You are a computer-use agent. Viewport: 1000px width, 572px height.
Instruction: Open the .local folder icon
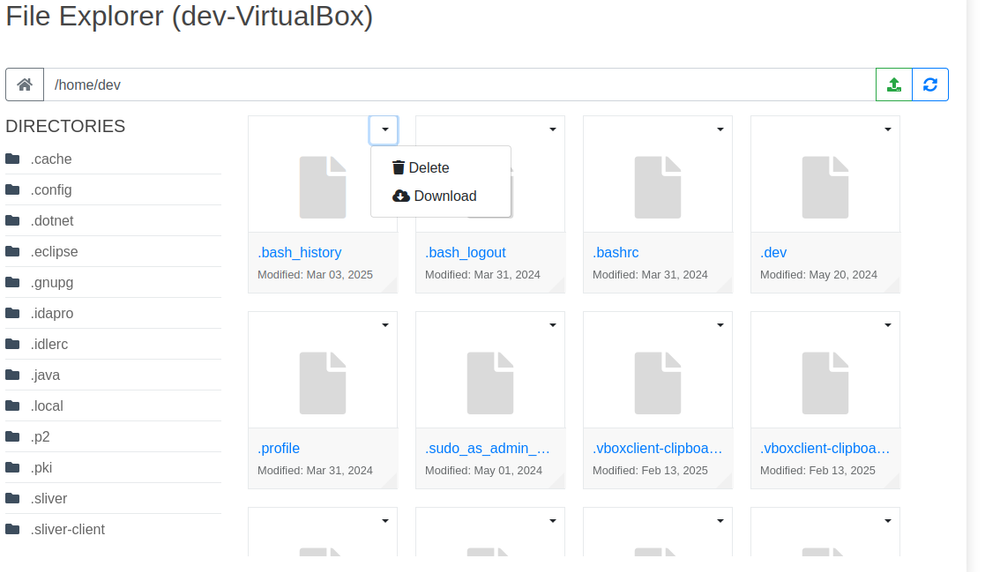[x=13, y=406]
